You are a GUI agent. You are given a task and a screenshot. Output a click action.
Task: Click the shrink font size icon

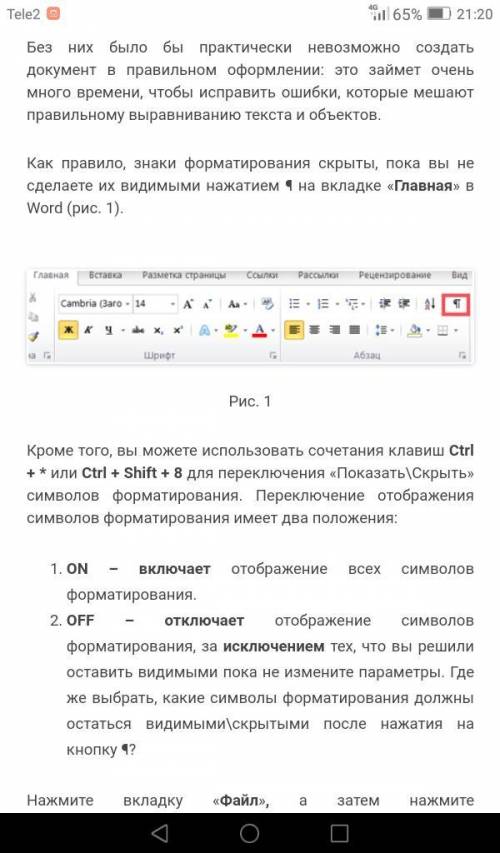pyautogui.click(x=207, y=304)
